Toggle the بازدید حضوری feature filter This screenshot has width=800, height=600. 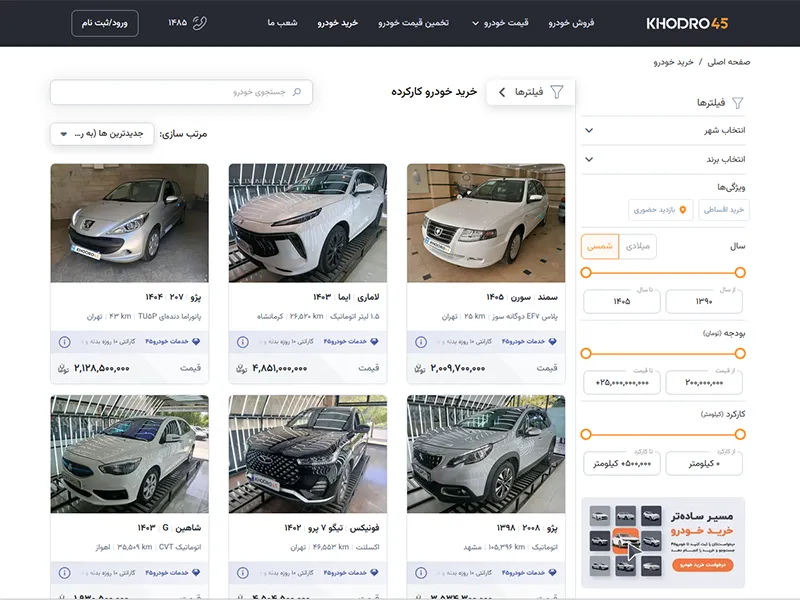660,210
